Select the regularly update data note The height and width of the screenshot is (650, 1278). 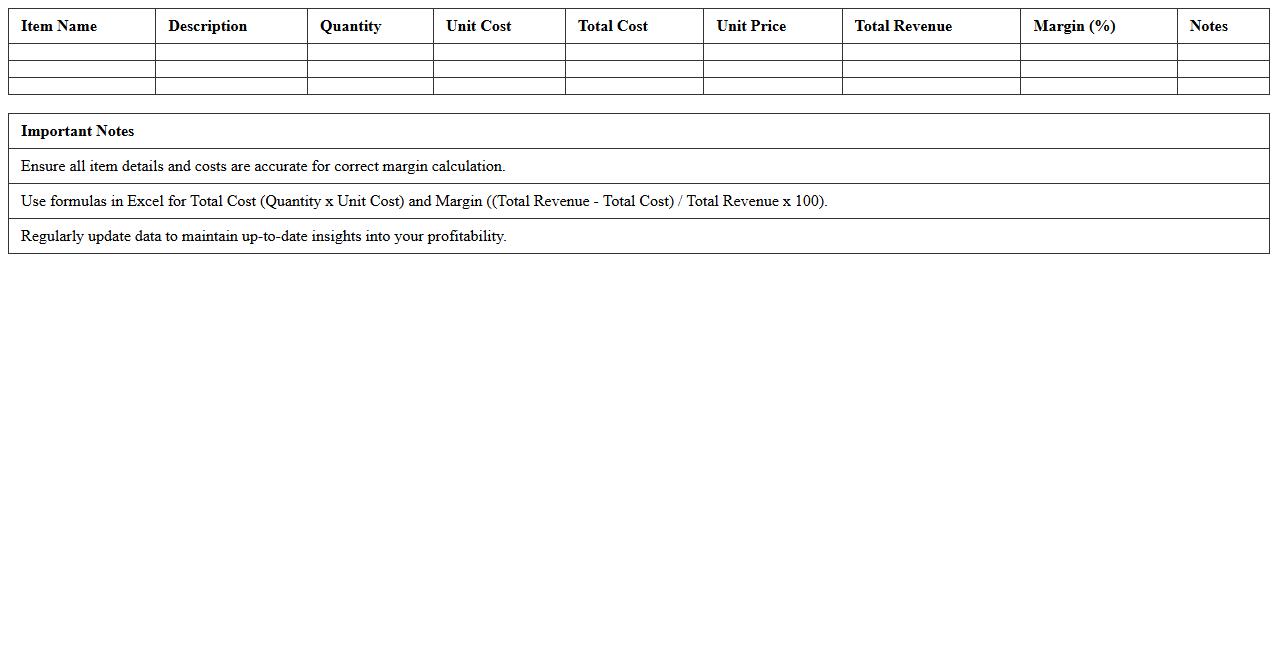point(263,236)
